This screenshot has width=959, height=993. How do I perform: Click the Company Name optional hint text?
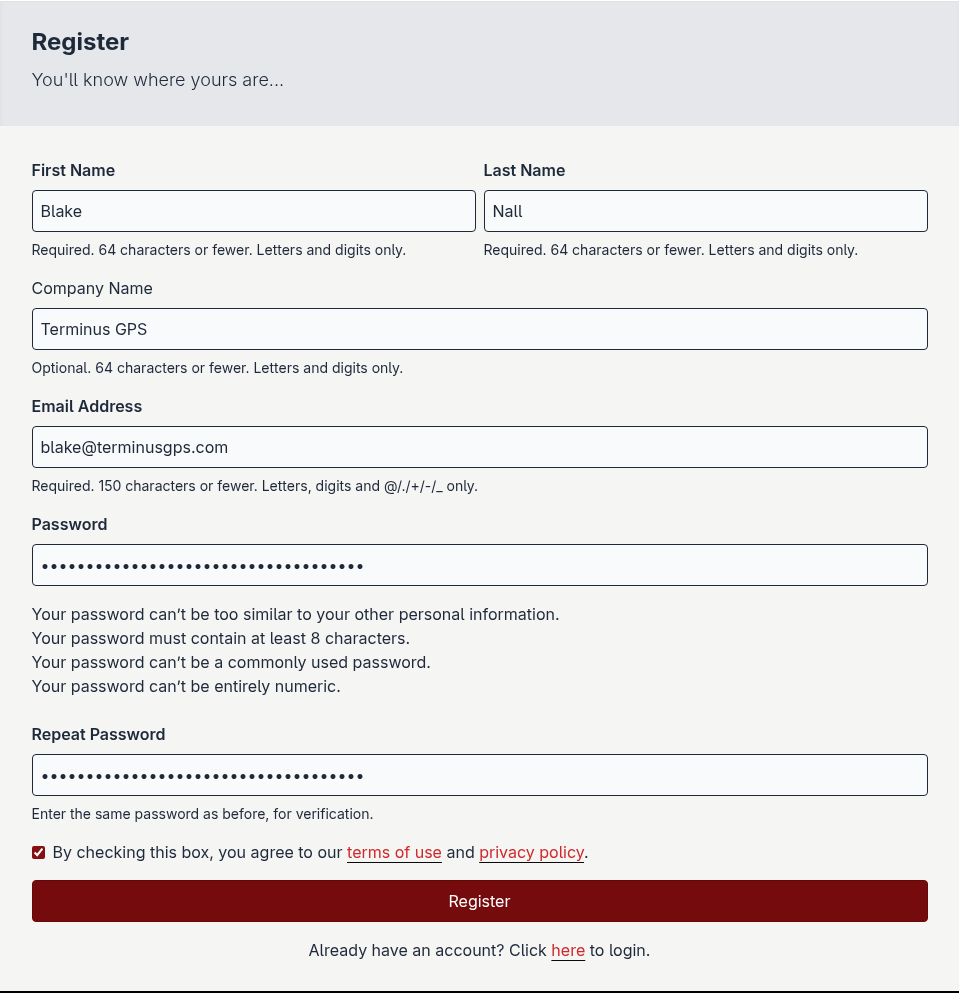[216, 367]
